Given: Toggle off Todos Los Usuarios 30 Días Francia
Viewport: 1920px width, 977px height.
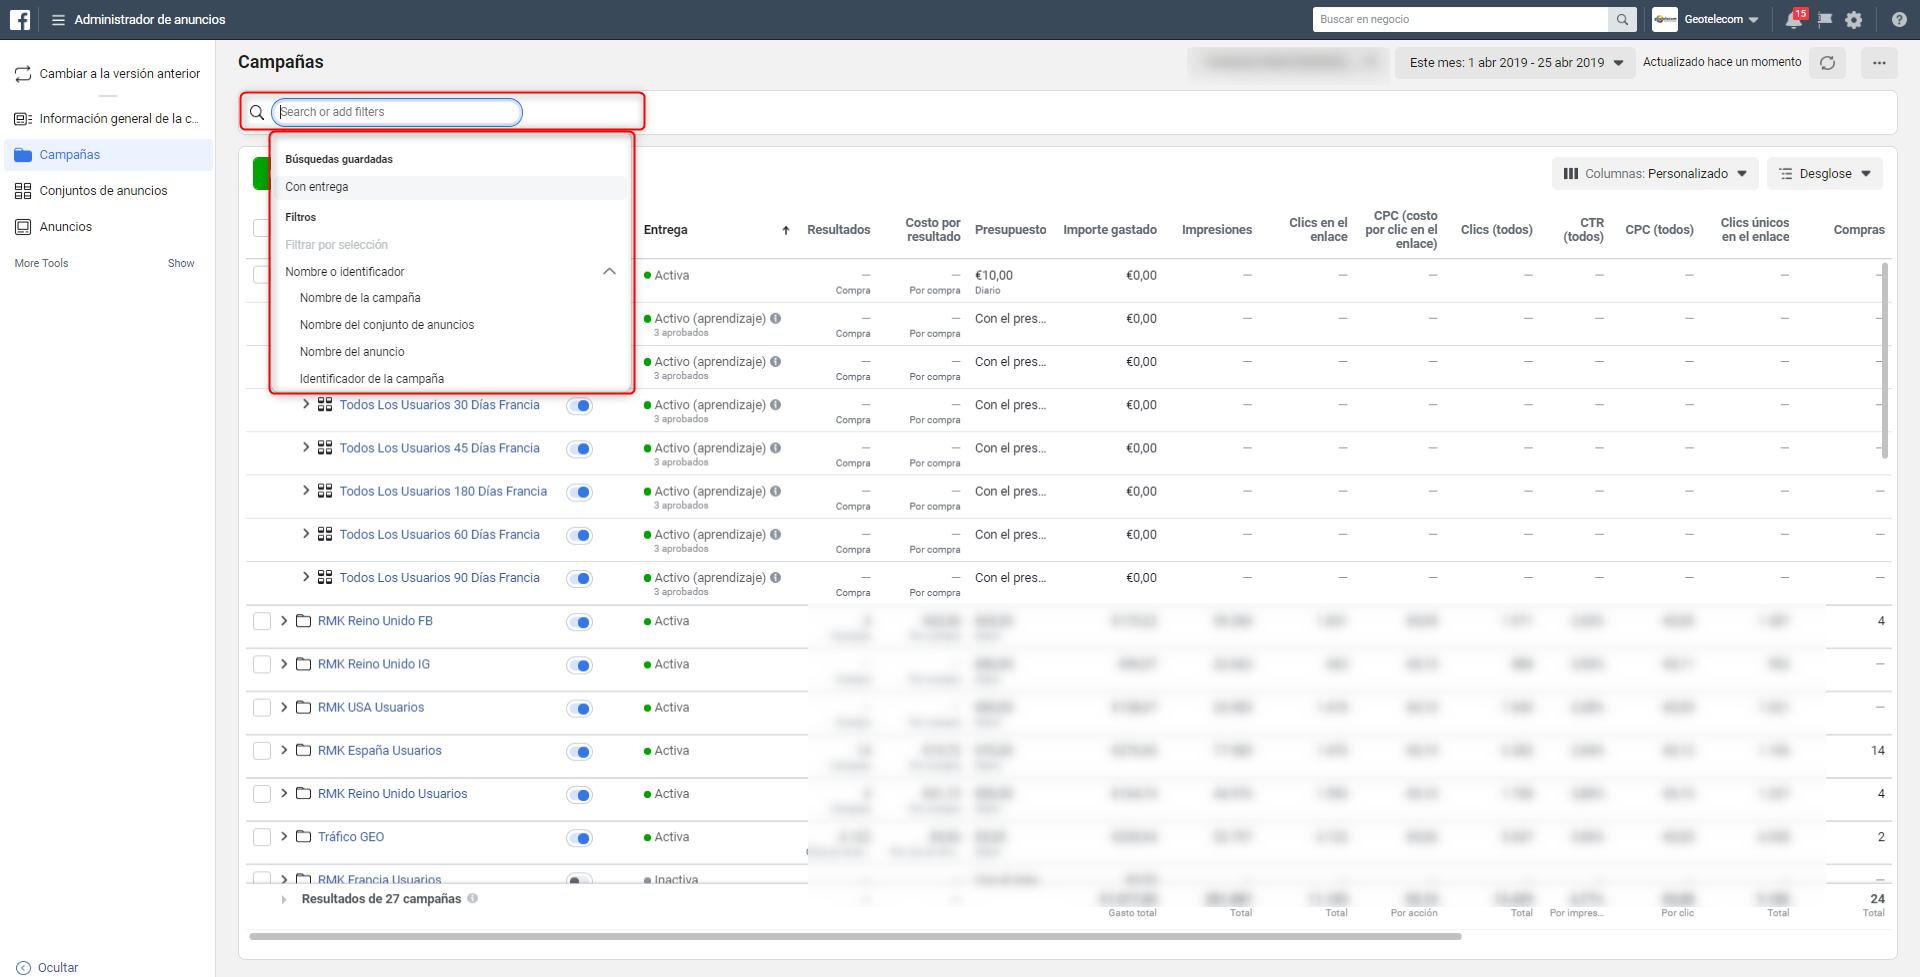Looking at the screenshot, I should pos(579,406).
